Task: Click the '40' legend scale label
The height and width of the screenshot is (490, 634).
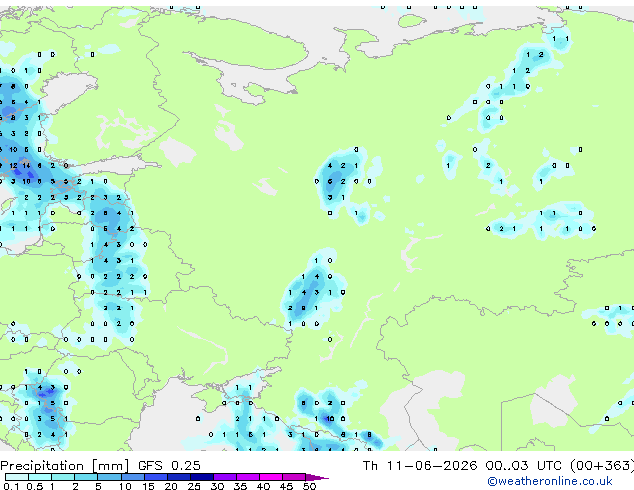Action: [263, 486]
